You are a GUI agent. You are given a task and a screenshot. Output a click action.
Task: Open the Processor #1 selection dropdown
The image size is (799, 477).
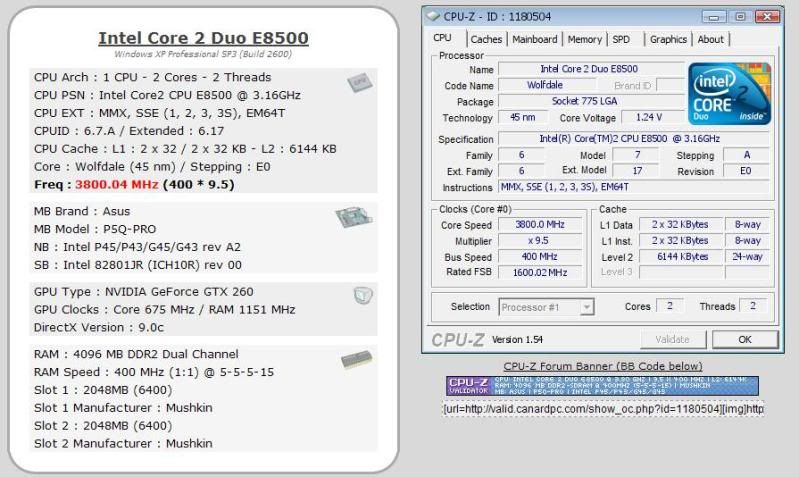[x=546, y=307]
